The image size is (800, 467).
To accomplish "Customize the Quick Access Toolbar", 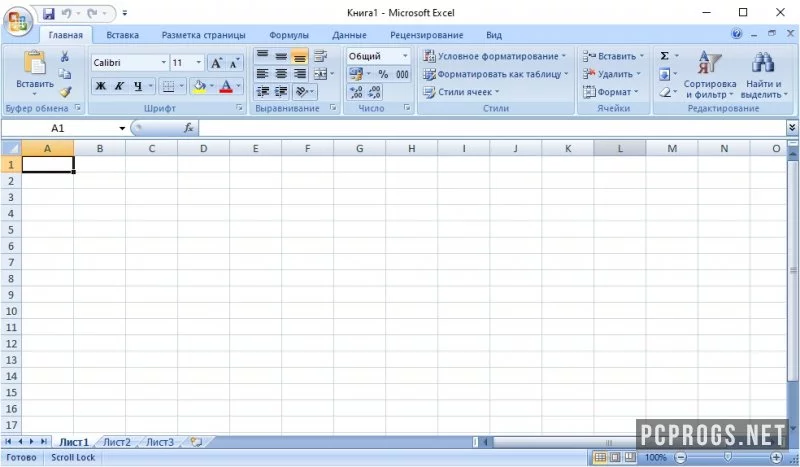I will click(x=125, y=13).
